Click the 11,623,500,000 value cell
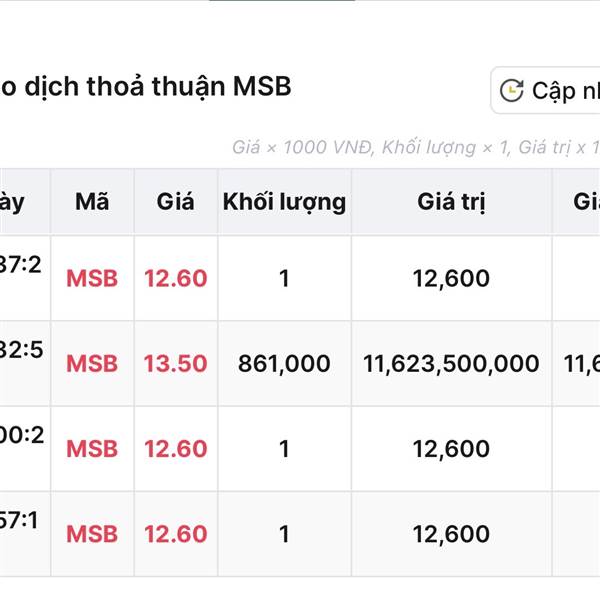 (x=451, y=364)
